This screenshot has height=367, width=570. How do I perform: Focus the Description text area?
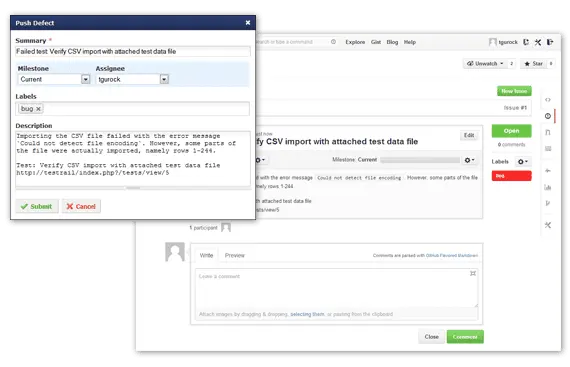coord(133,158)
